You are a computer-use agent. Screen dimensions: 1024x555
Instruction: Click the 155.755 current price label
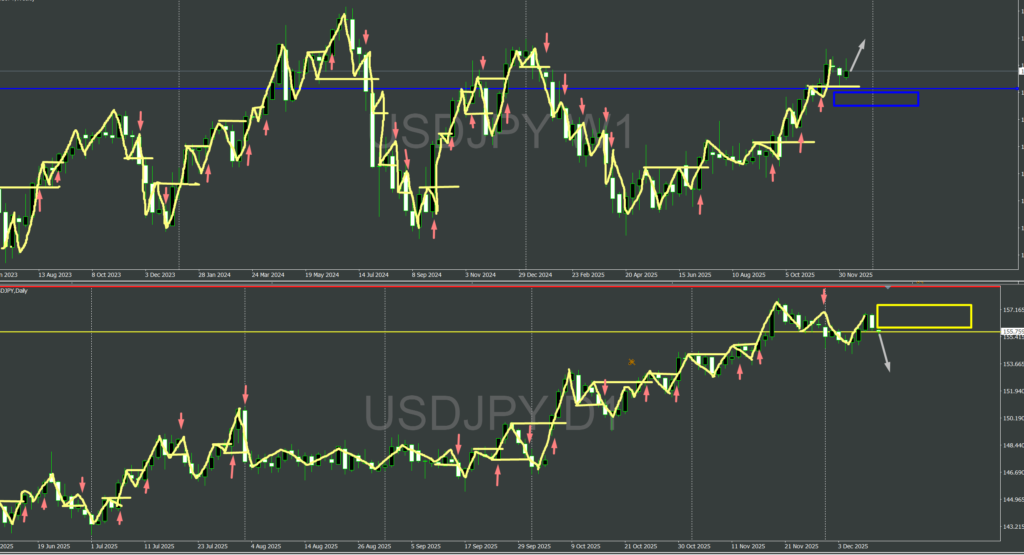coord(1012,331)
